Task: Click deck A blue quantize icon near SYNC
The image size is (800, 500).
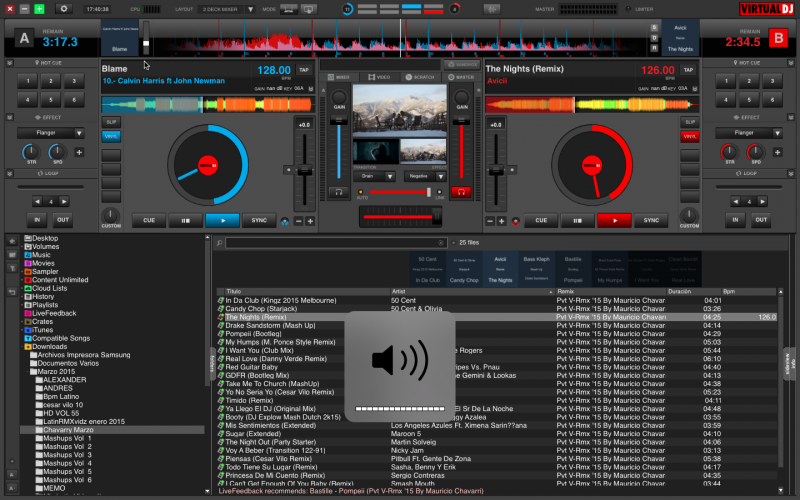Action: [285, 221]
